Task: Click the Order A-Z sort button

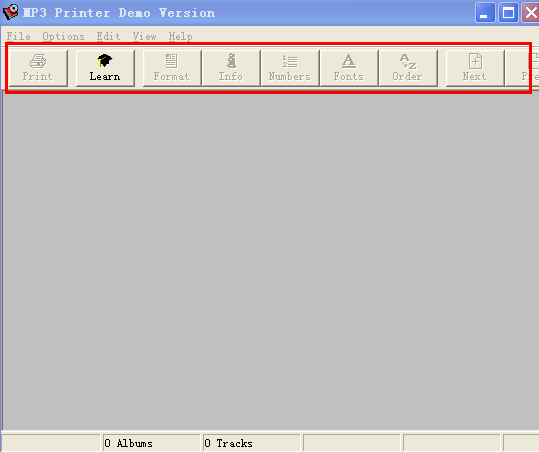Action: (x=408, y=68)
